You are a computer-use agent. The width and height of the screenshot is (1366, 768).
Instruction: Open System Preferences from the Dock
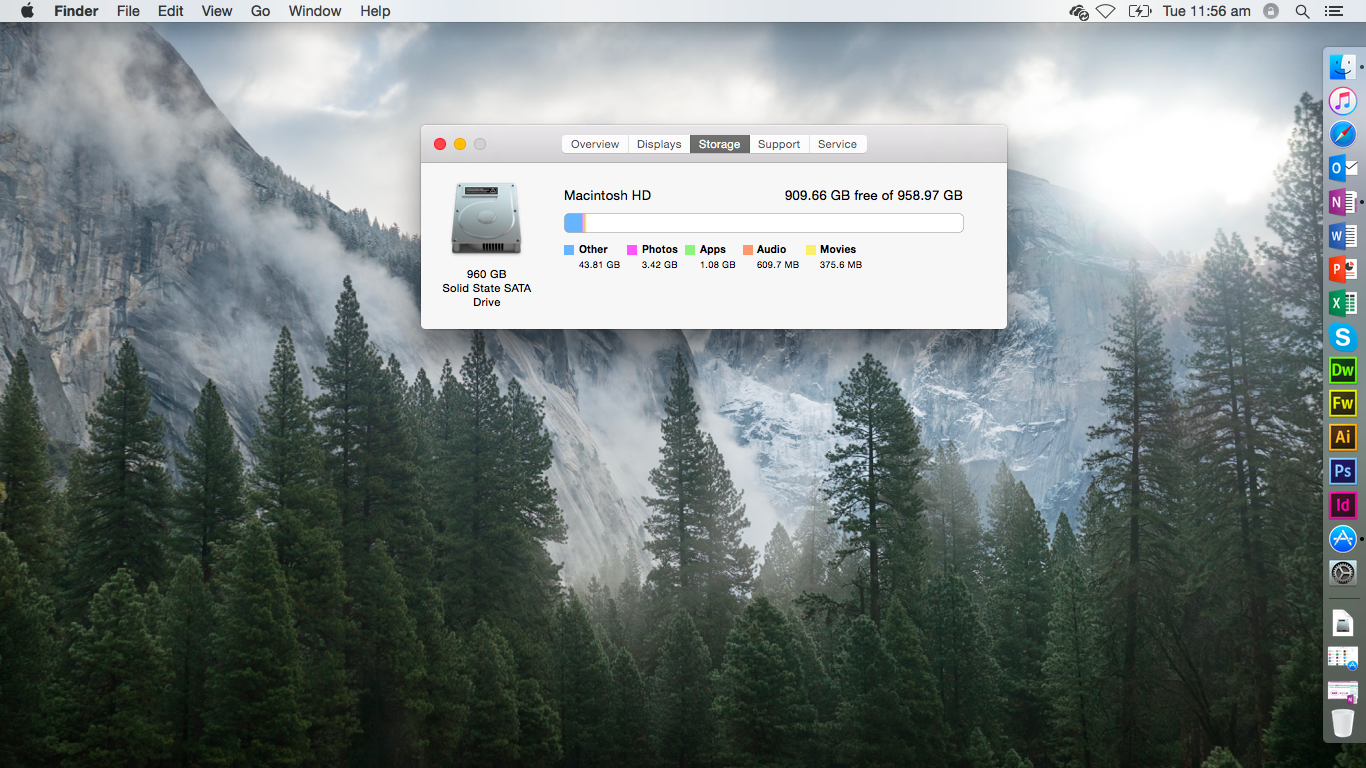click(x=1342, y=573)
